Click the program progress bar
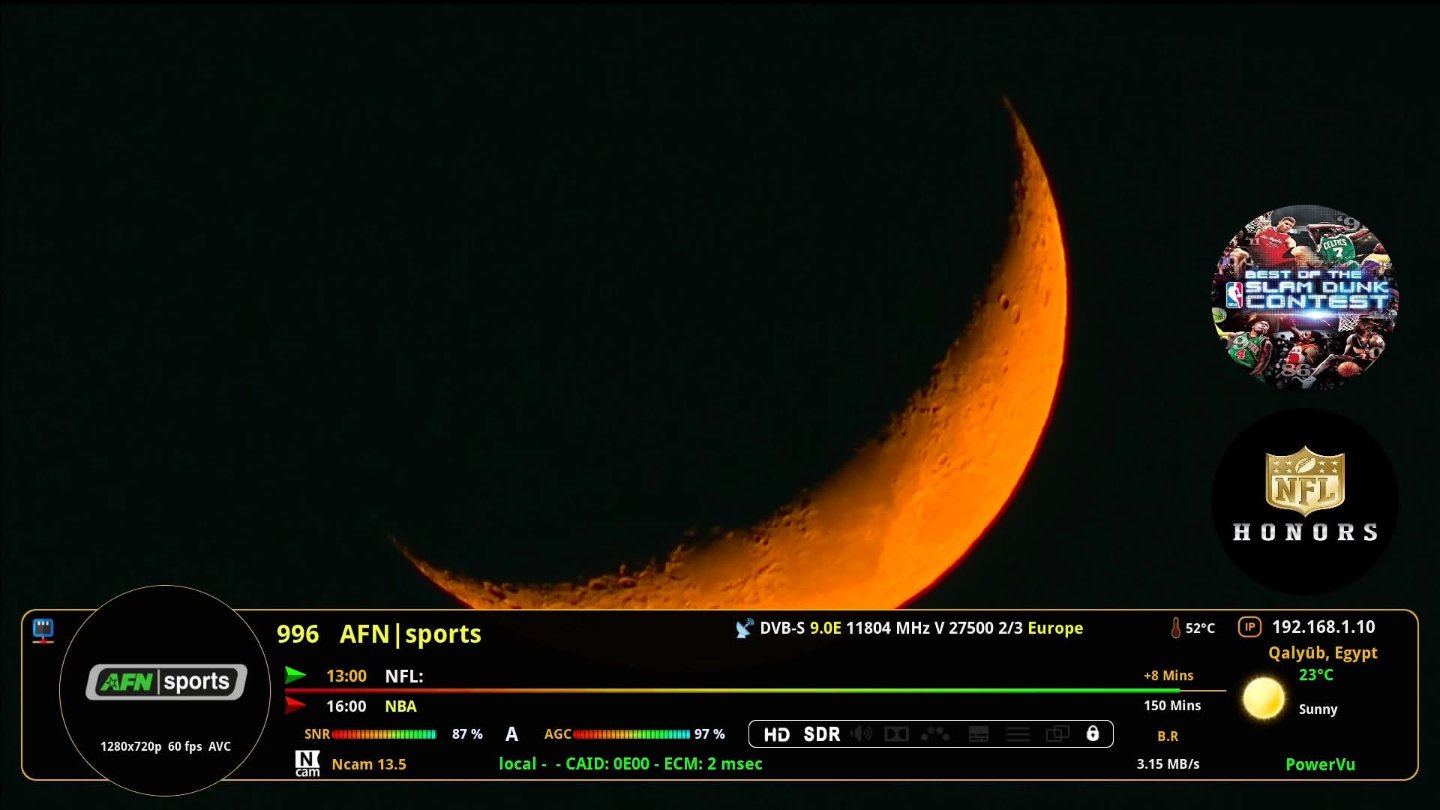This screenshot has width=1440, height=810. (730, 690)
